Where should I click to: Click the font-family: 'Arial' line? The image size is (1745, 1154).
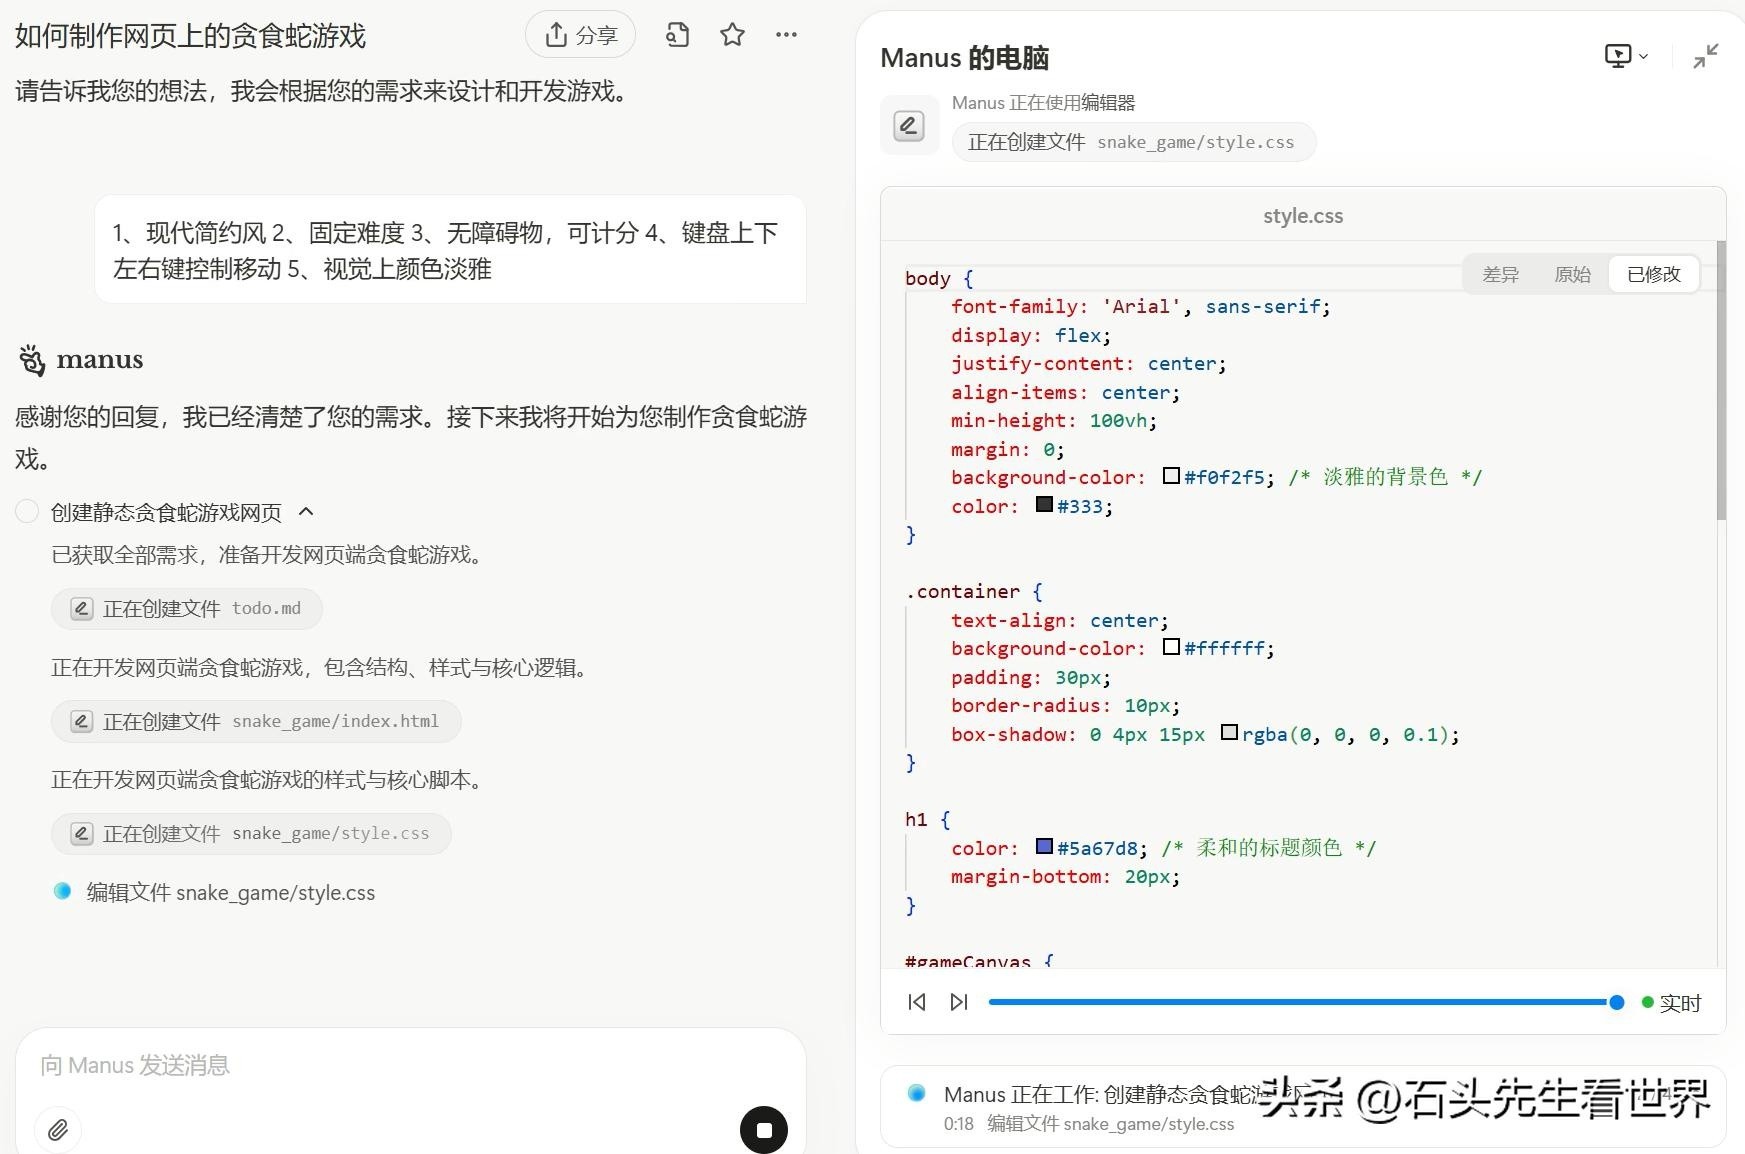1140,306
